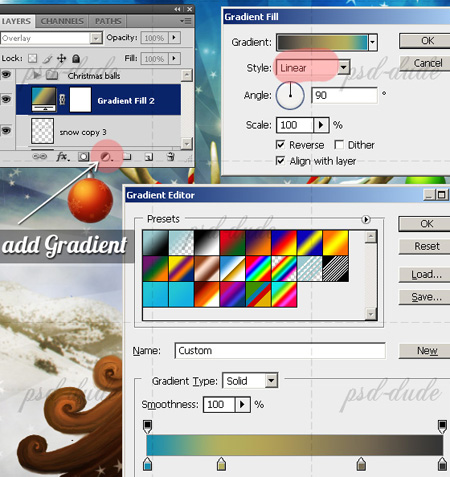
Task: Hide the Christmas balls group with its eye icon
Action: pyautogui.click(x=6, y=75)
